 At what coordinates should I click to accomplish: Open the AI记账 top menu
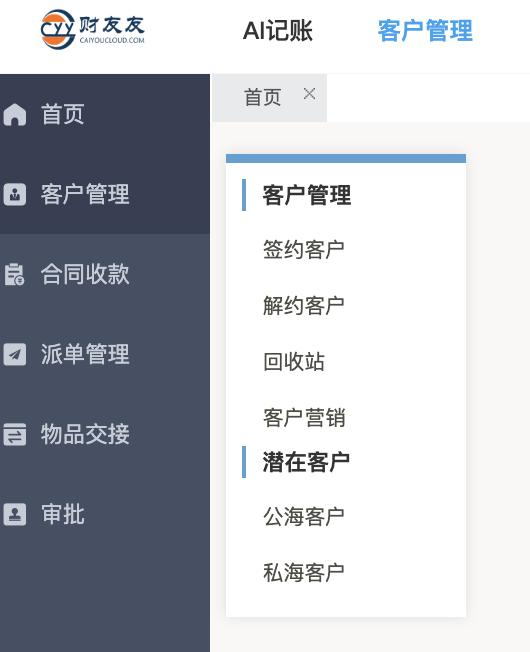click(278, 30)
